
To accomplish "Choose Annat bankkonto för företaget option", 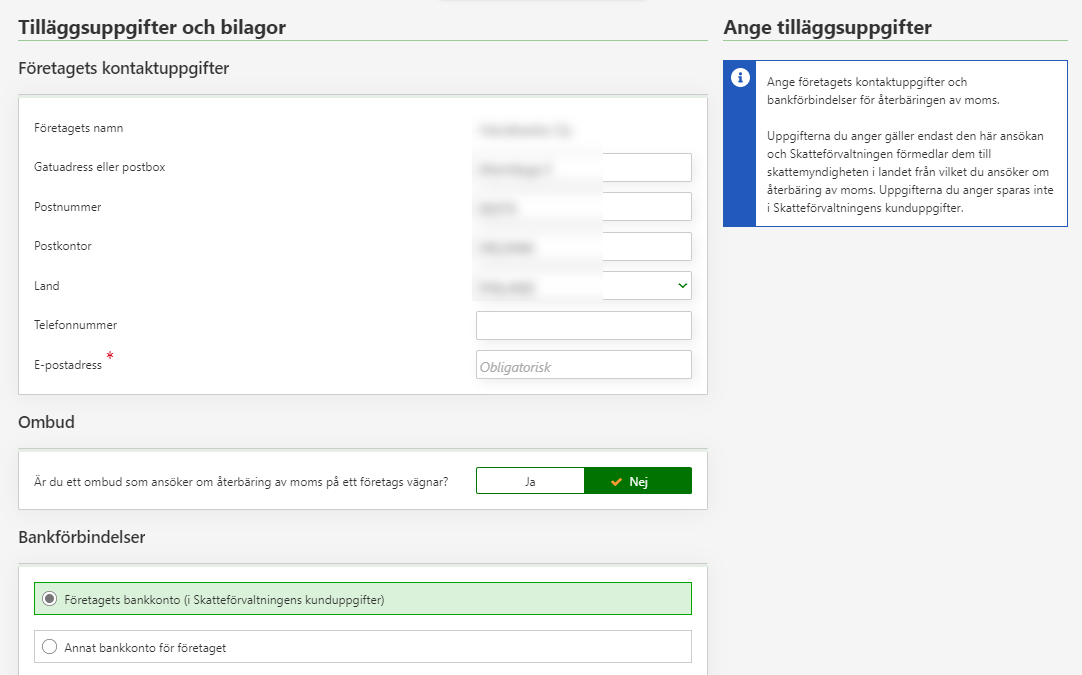I will [x=50, y=647].
